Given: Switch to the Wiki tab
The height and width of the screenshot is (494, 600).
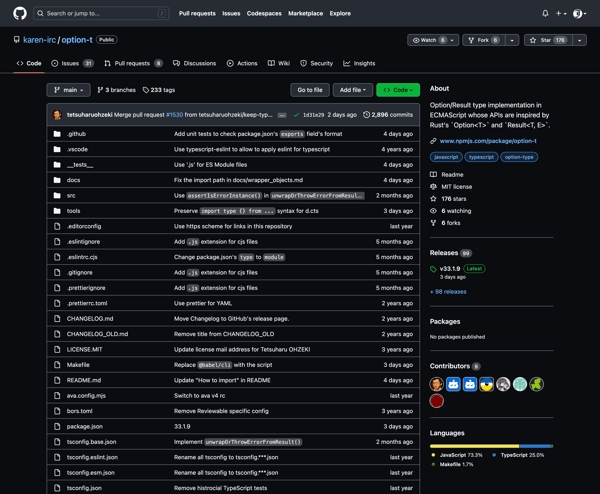Looking at the screenshot, I should click(279, 63).
